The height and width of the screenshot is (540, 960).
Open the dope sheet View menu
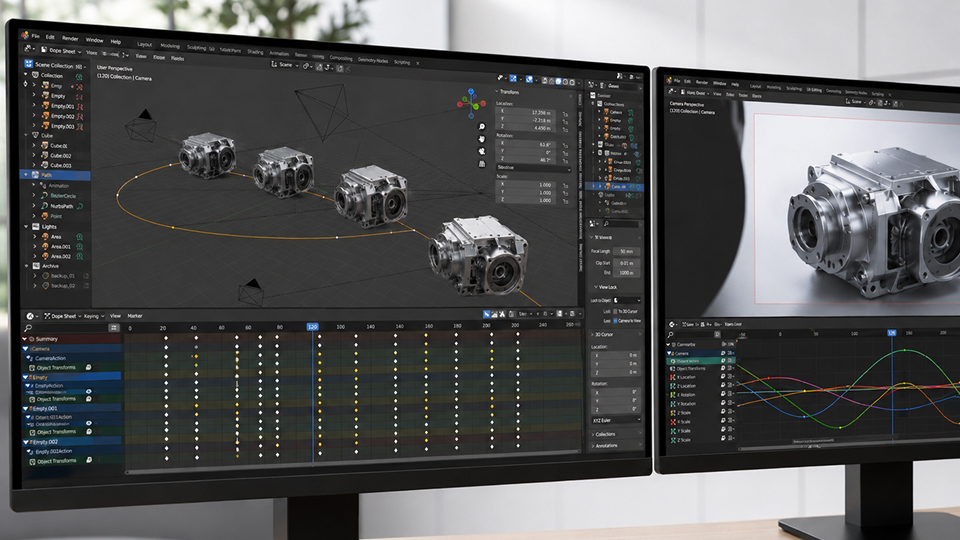pos(115,316)
